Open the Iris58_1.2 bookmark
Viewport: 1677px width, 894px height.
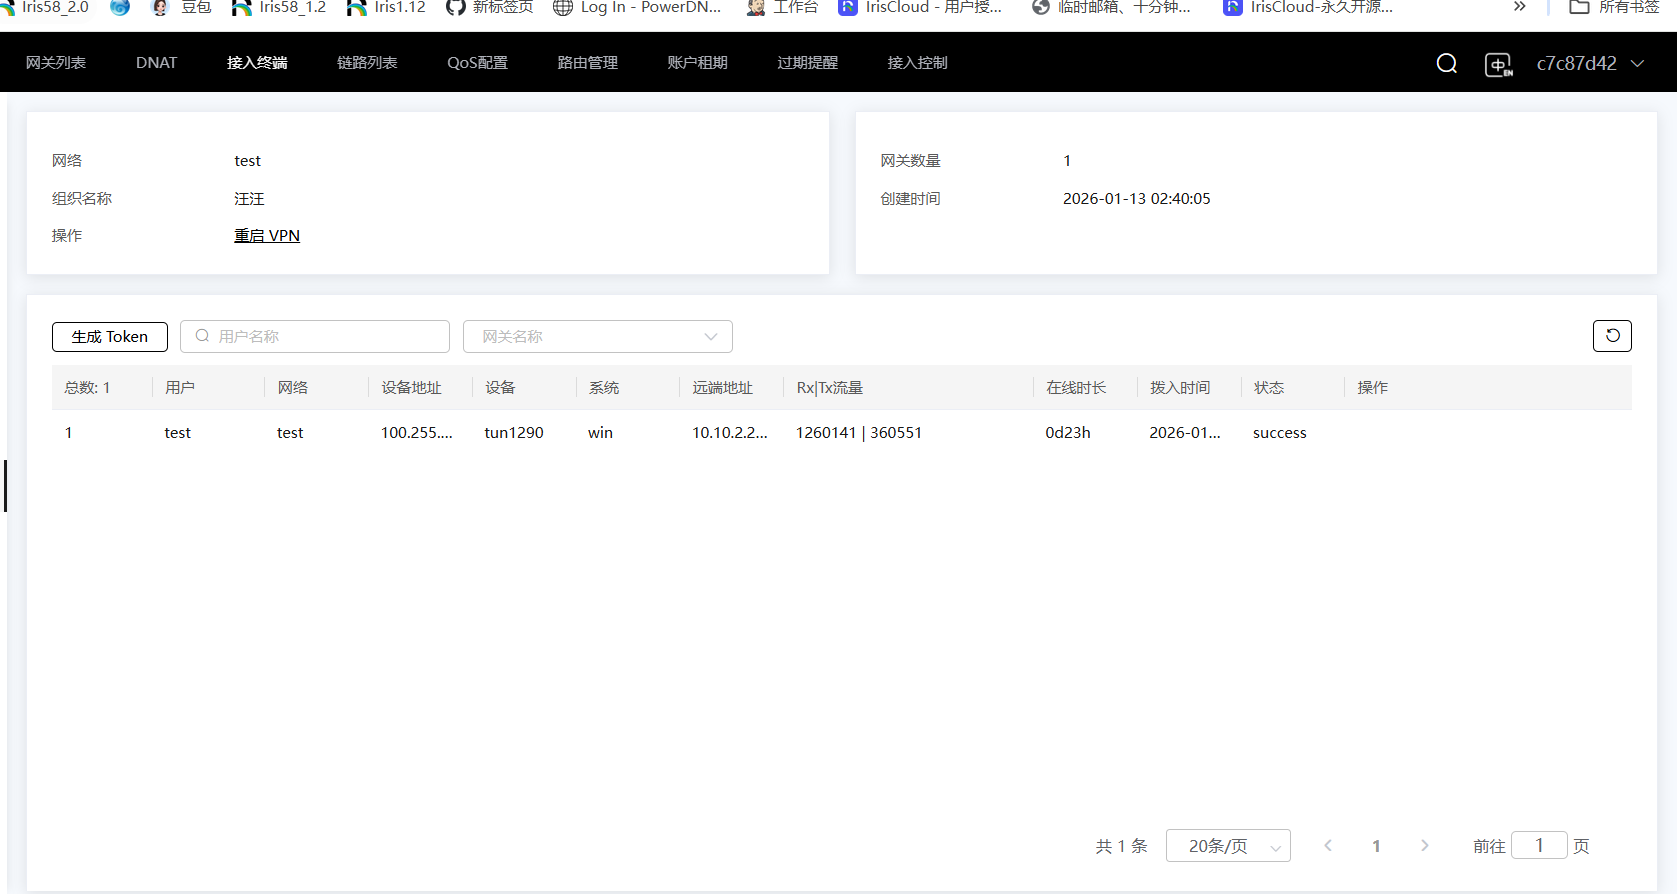tap(279, 7)
